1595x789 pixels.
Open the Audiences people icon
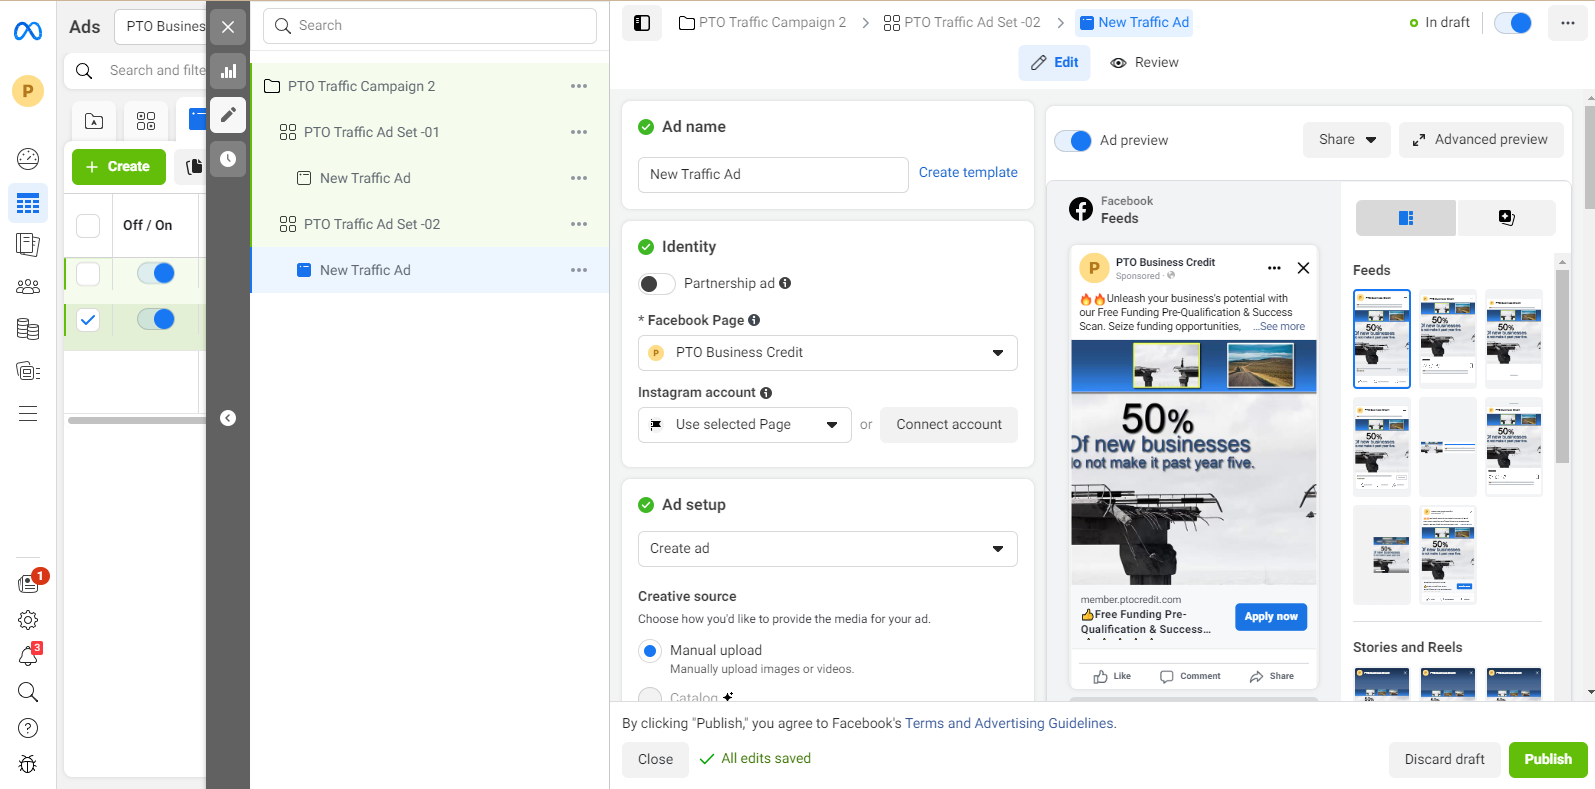coord(28,287)
